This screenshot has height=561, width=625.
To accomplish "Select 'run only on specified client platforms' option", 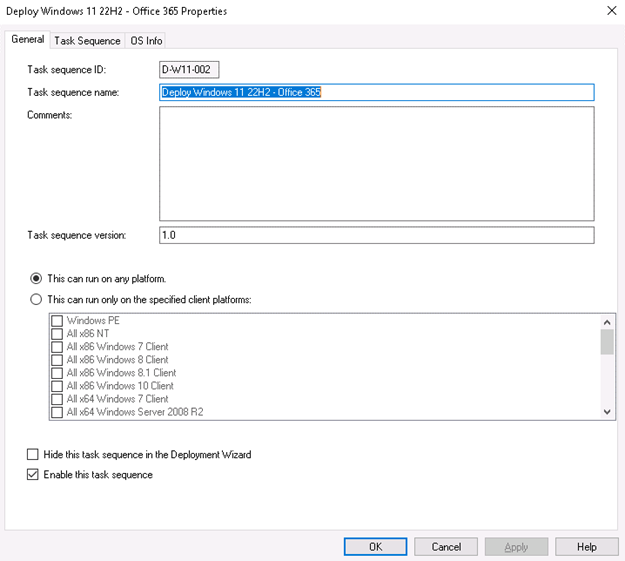I will pos(37,299).
